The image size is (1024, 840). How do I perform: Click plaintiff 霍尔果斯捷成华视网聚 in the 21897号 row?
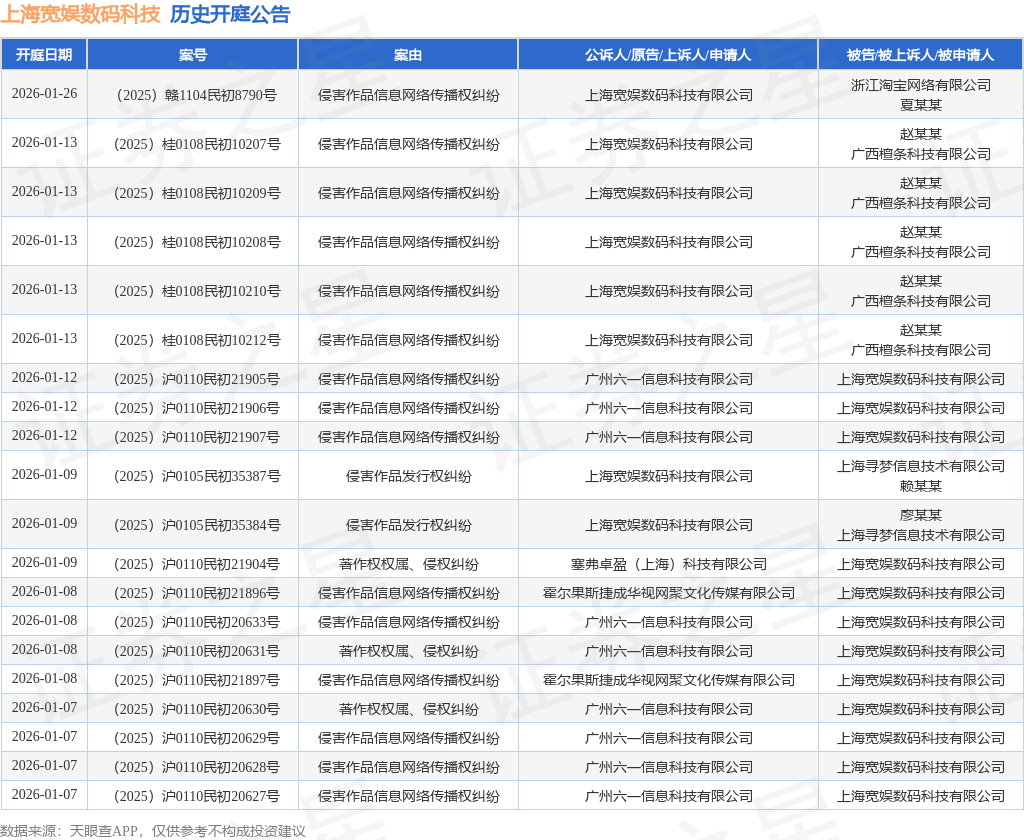pyautogui.click(x=668, y=680)
